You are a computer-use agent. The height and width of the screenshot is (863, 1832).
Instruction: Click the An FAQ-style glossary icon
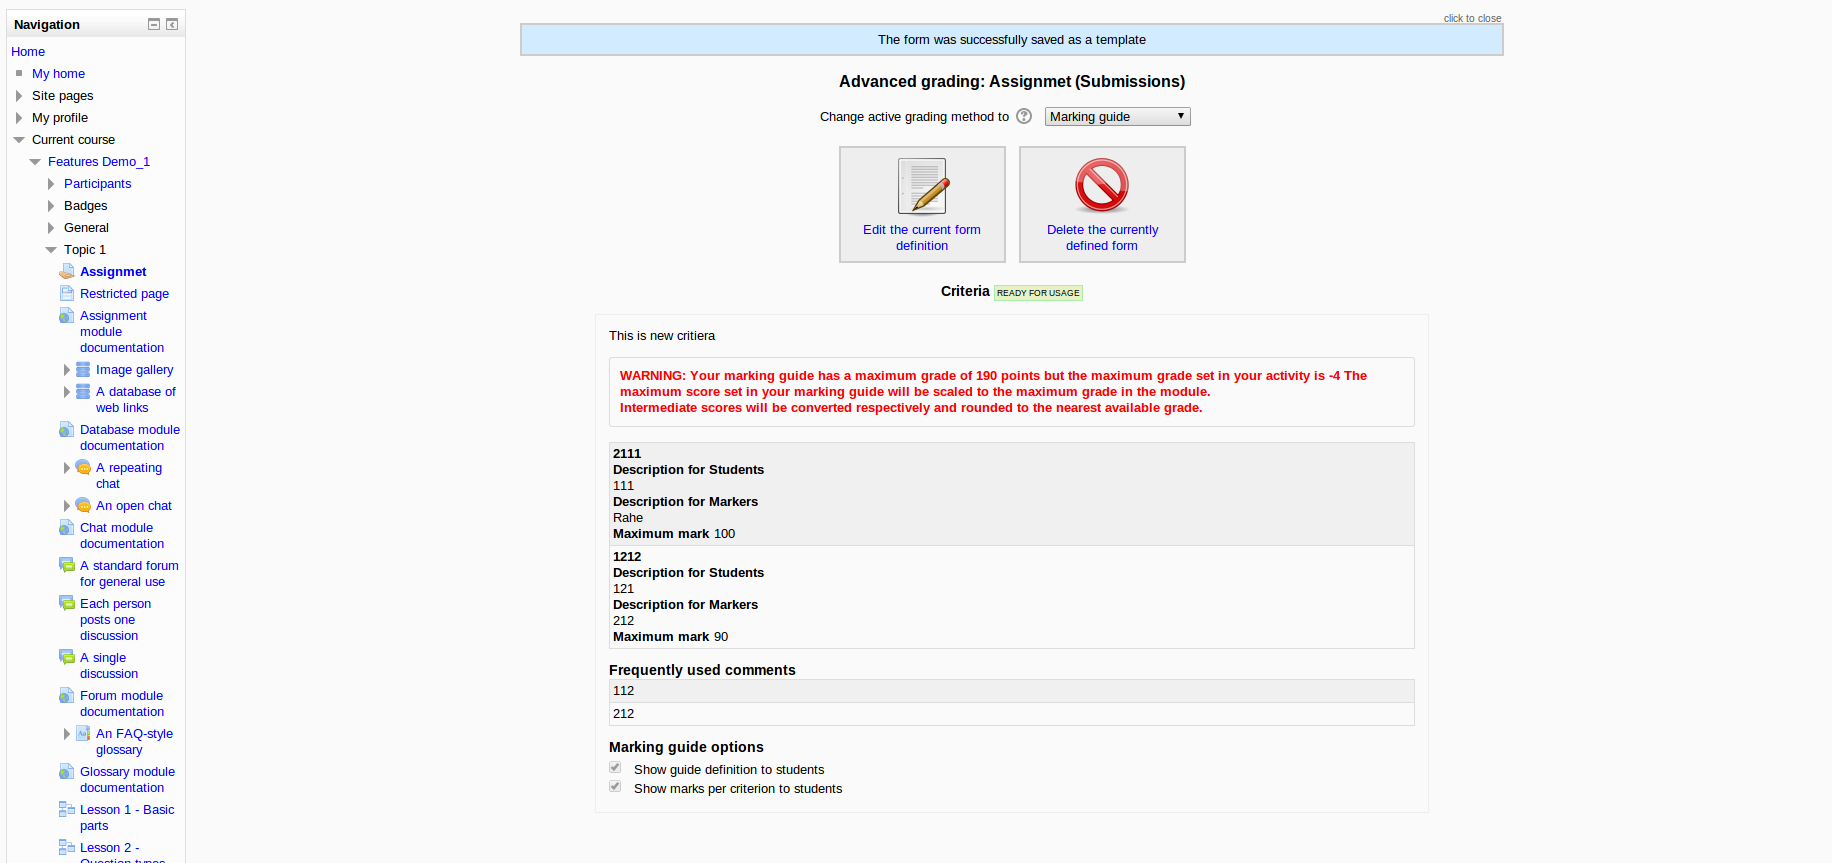point(83,733)
